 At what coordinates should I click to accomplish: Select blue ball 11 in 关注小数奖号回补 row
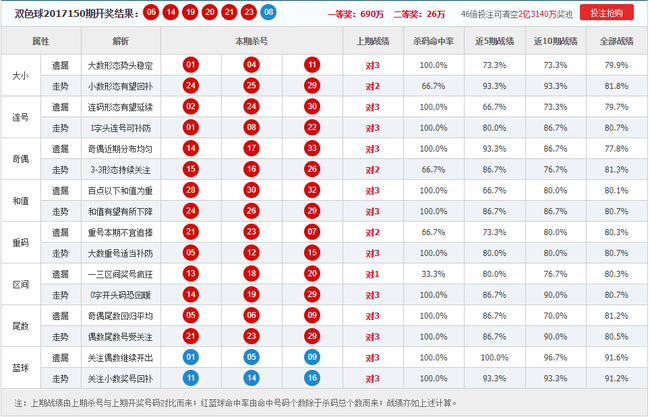[x=191, y=378]
